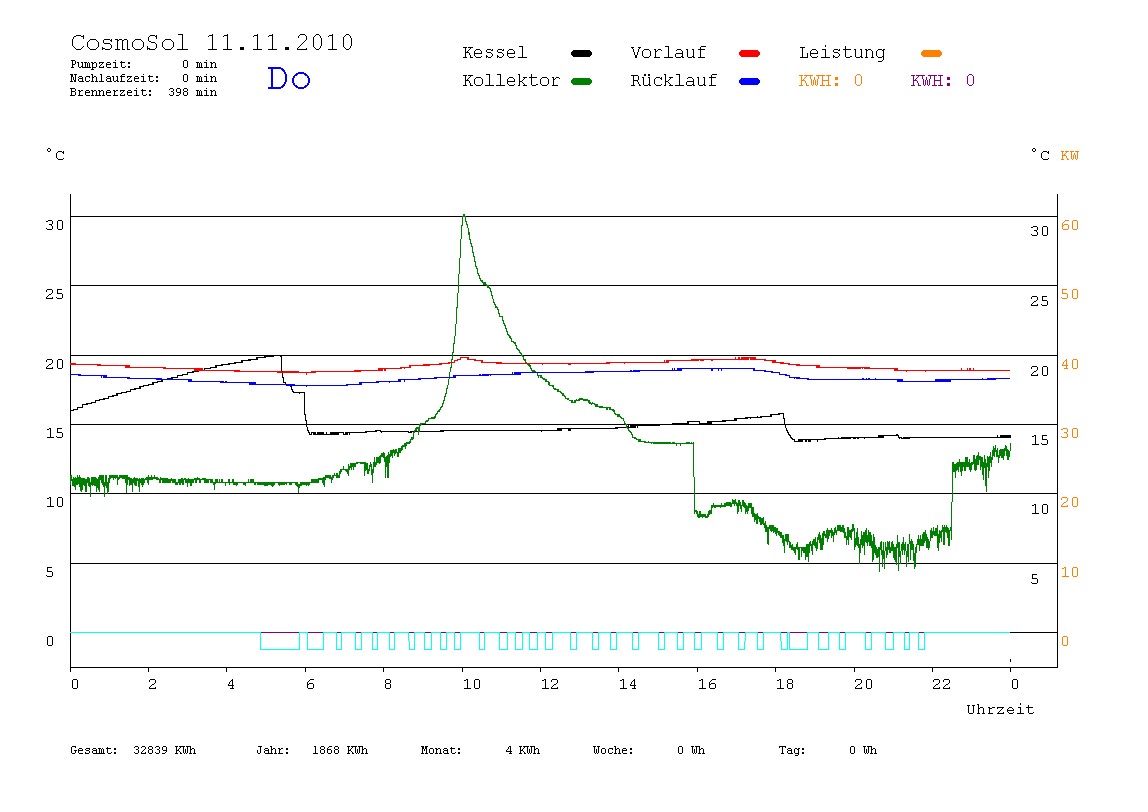1148x812 pixels.
Task: Click the green Kollektor legend swatch
Action: click(x=581, y=81)
